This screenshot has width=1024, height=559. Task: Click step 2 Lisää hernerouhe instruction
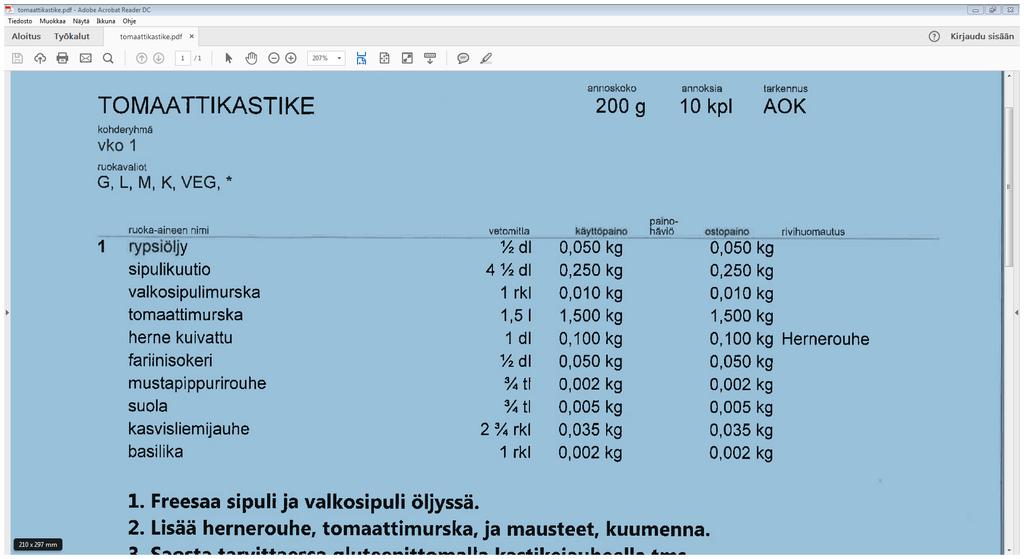(x=419, y=528)
